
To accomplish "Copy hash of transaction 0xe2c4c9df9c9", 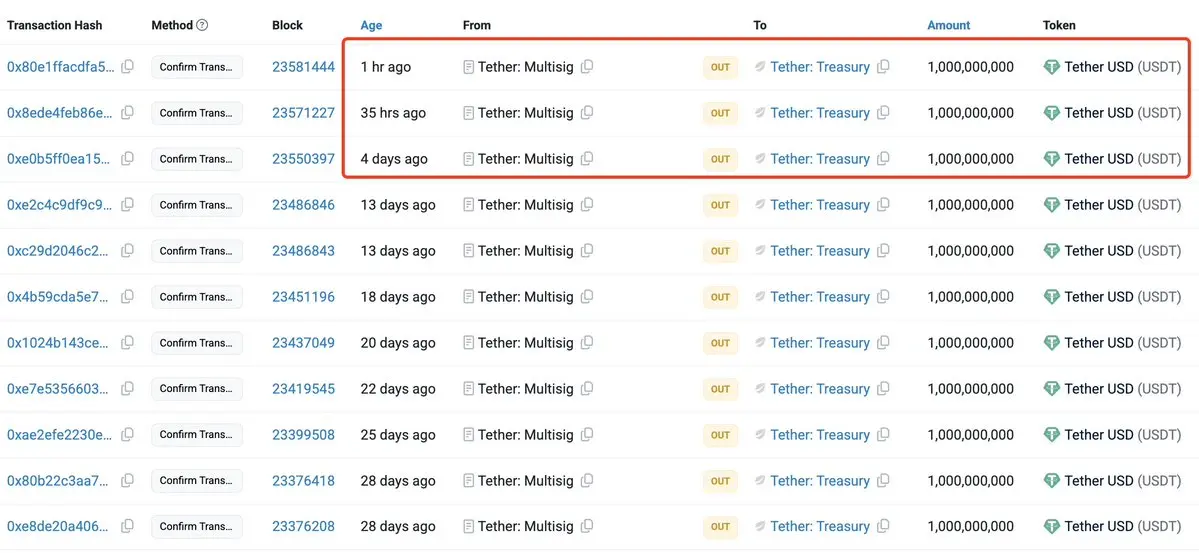I will point(127,205).
